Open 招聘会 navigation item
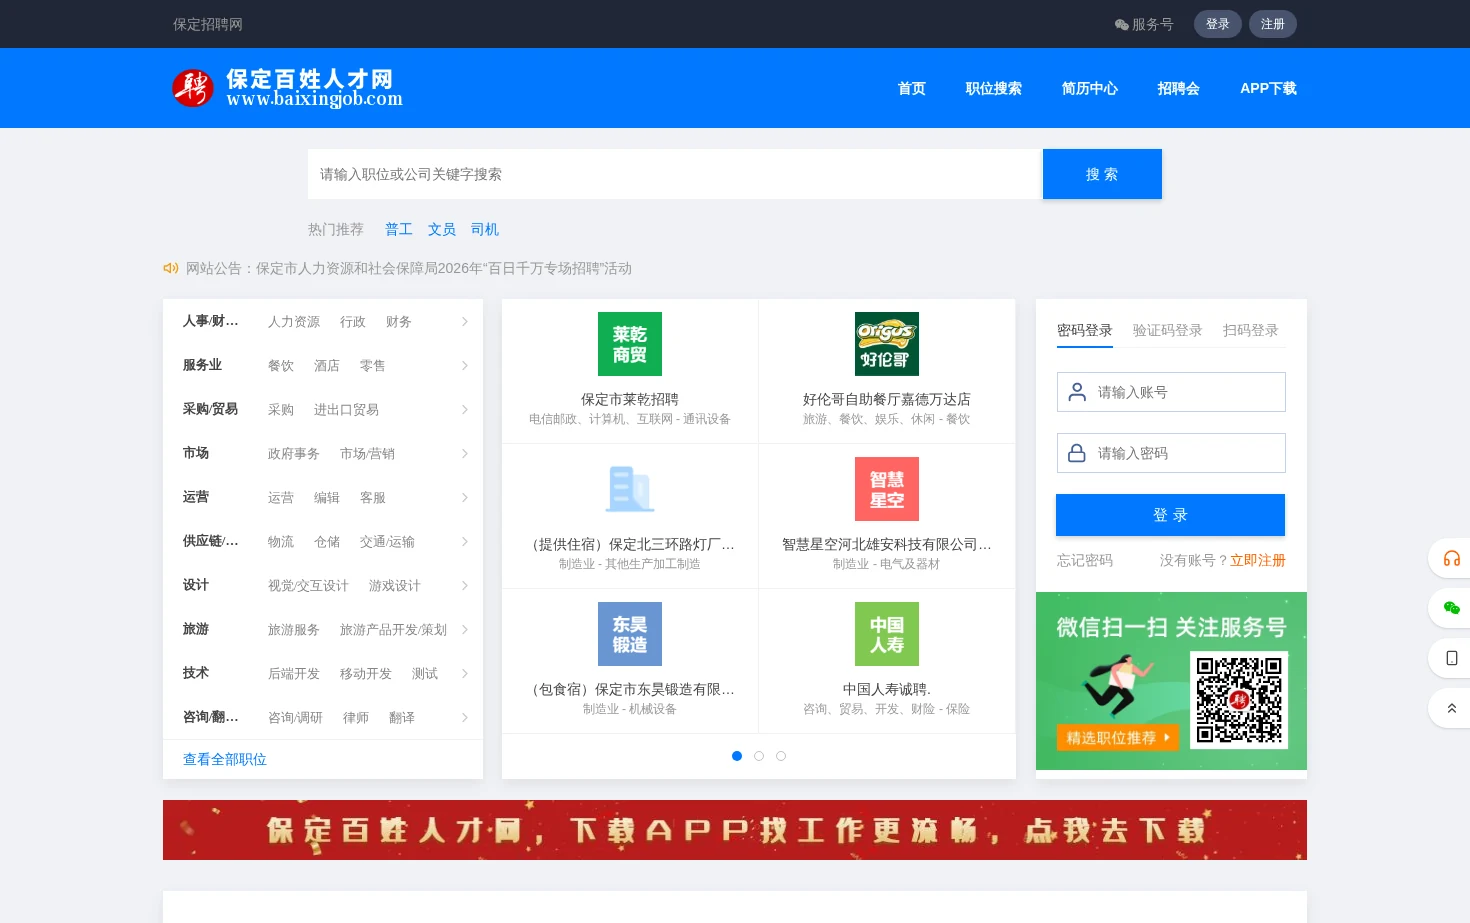 click(x=1179, y=88)
